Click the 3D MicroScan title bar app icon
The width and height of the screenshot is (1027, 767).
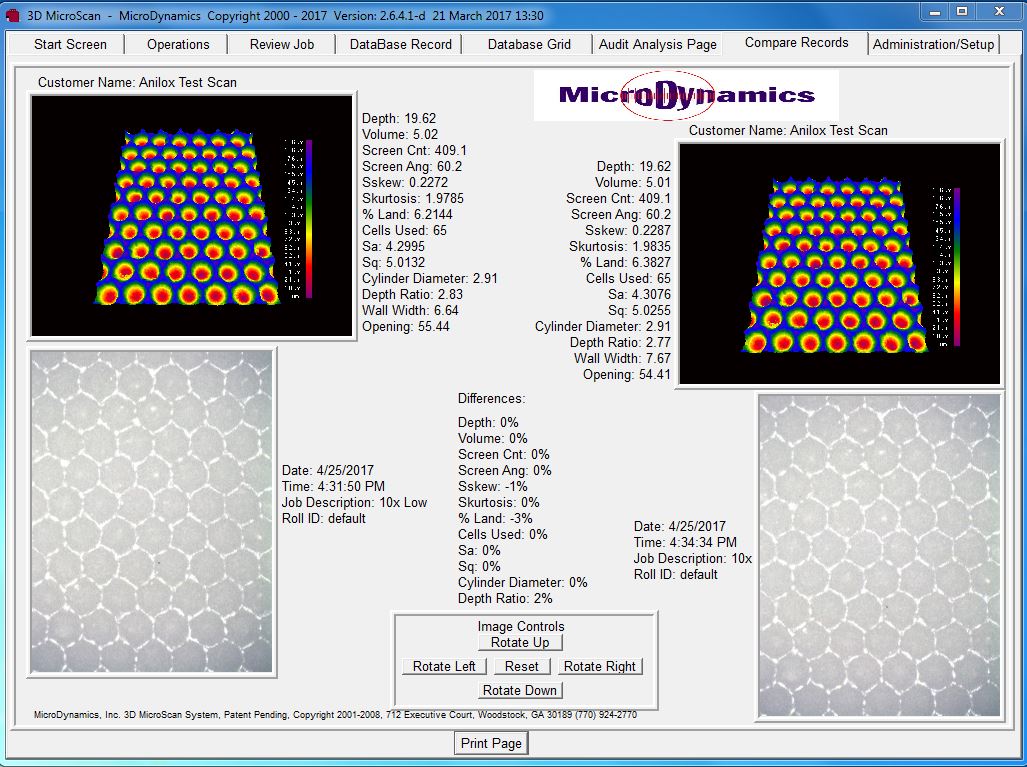click(x=12, y=15)
